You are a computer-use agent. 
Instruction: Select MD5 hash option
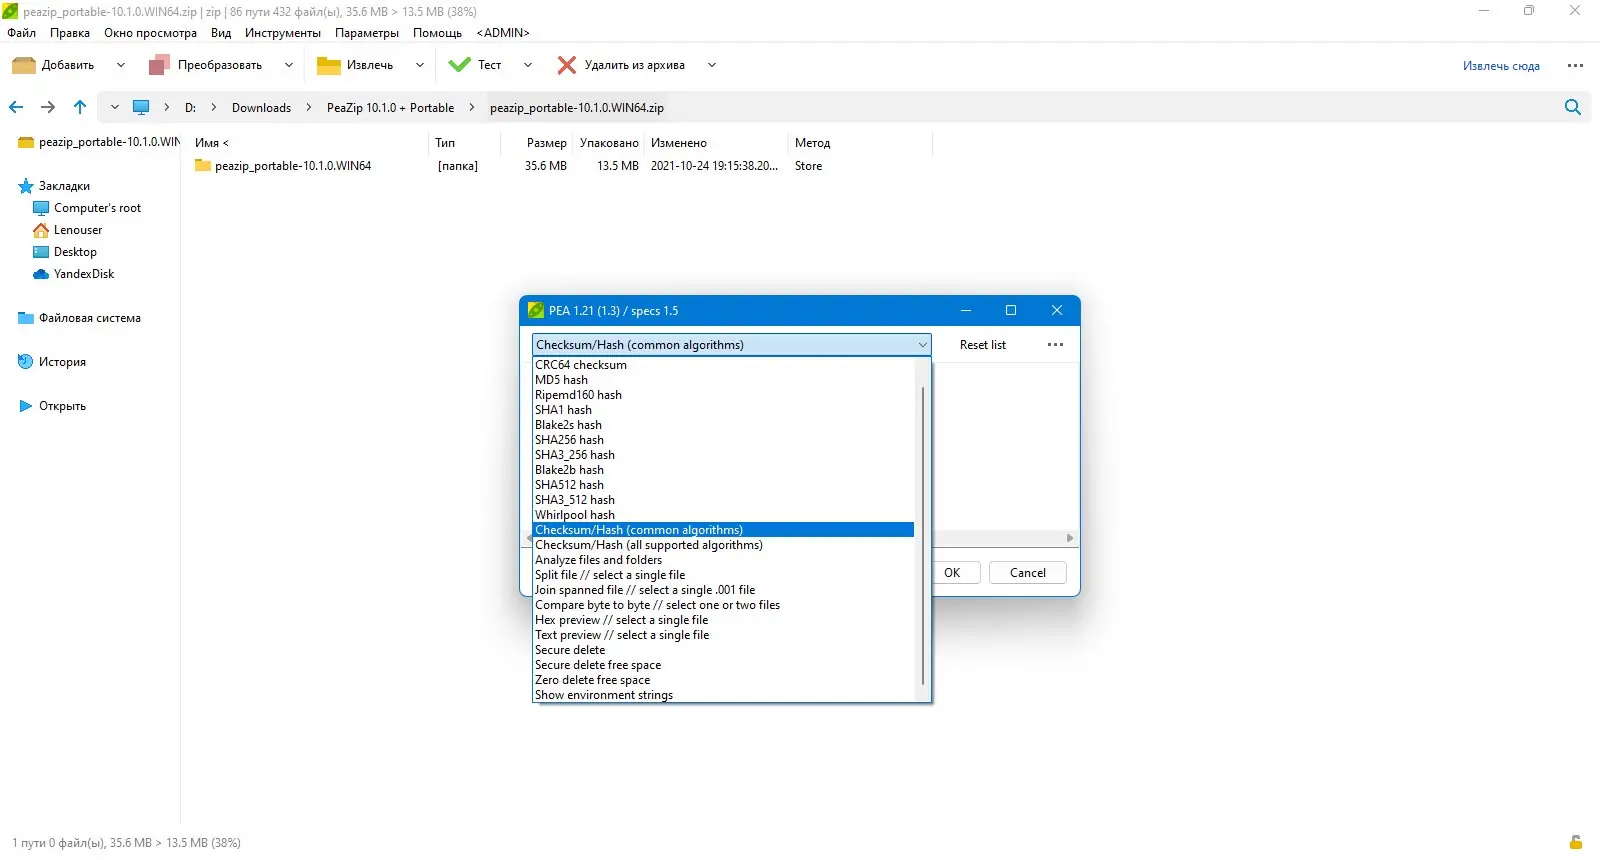pos(724,380)
